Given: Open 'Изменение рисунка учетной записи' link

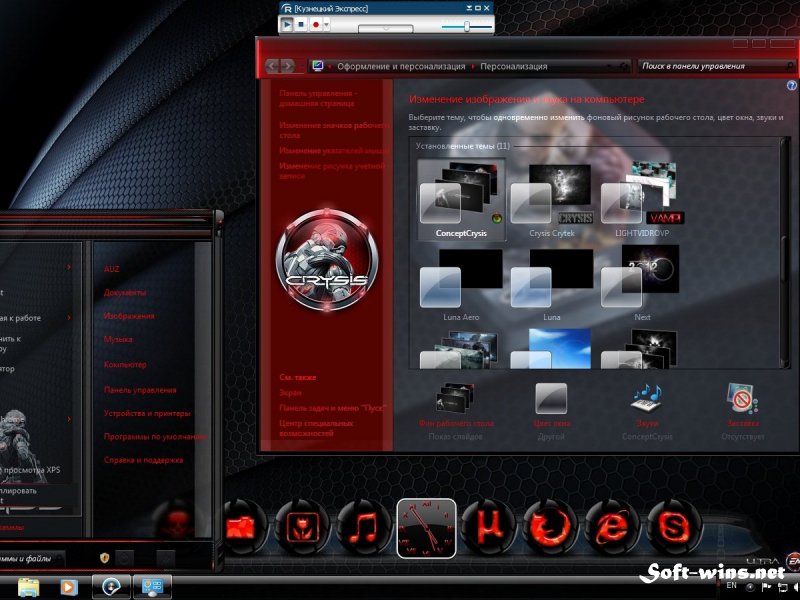Looking at the screenshot, I should point(332,171).
